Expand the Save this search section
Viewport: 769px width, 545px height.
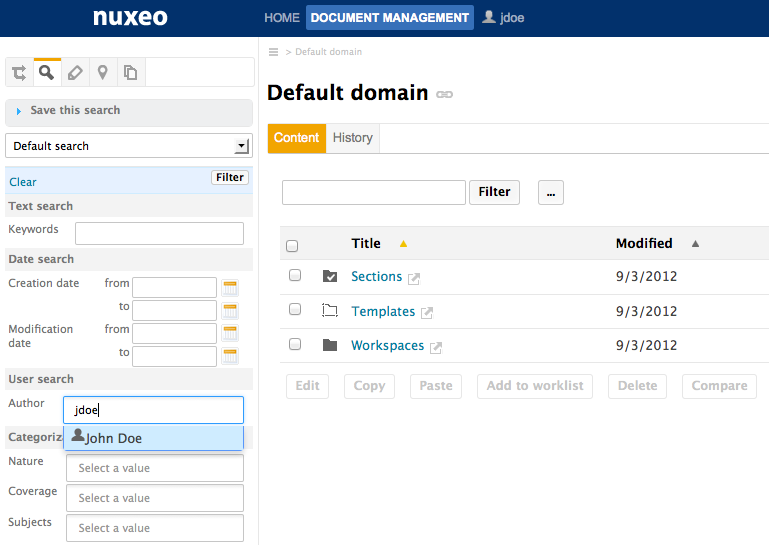(x=75, y=111)
